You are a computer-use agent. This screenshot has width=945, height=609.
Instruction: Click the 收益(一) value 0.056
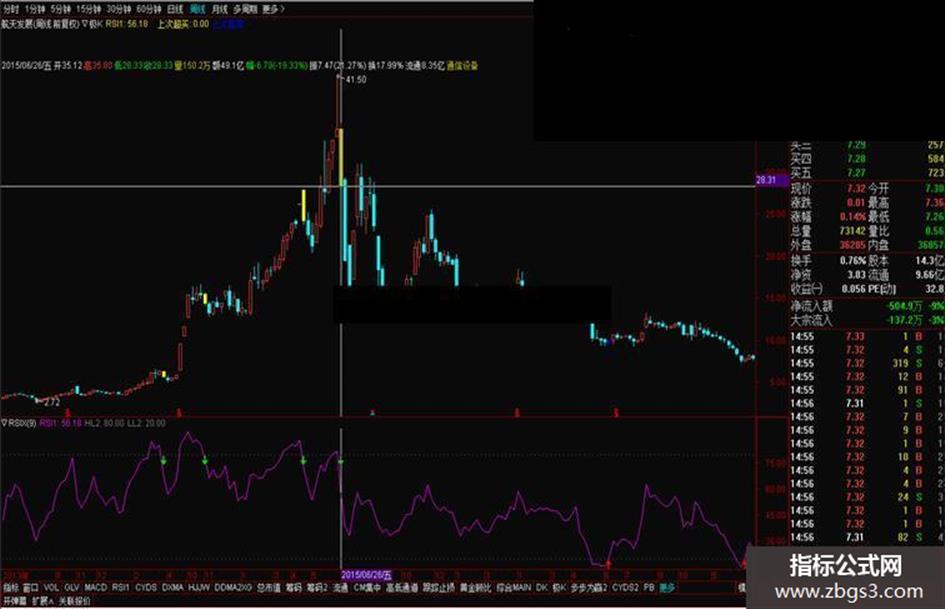pos(853,289)
